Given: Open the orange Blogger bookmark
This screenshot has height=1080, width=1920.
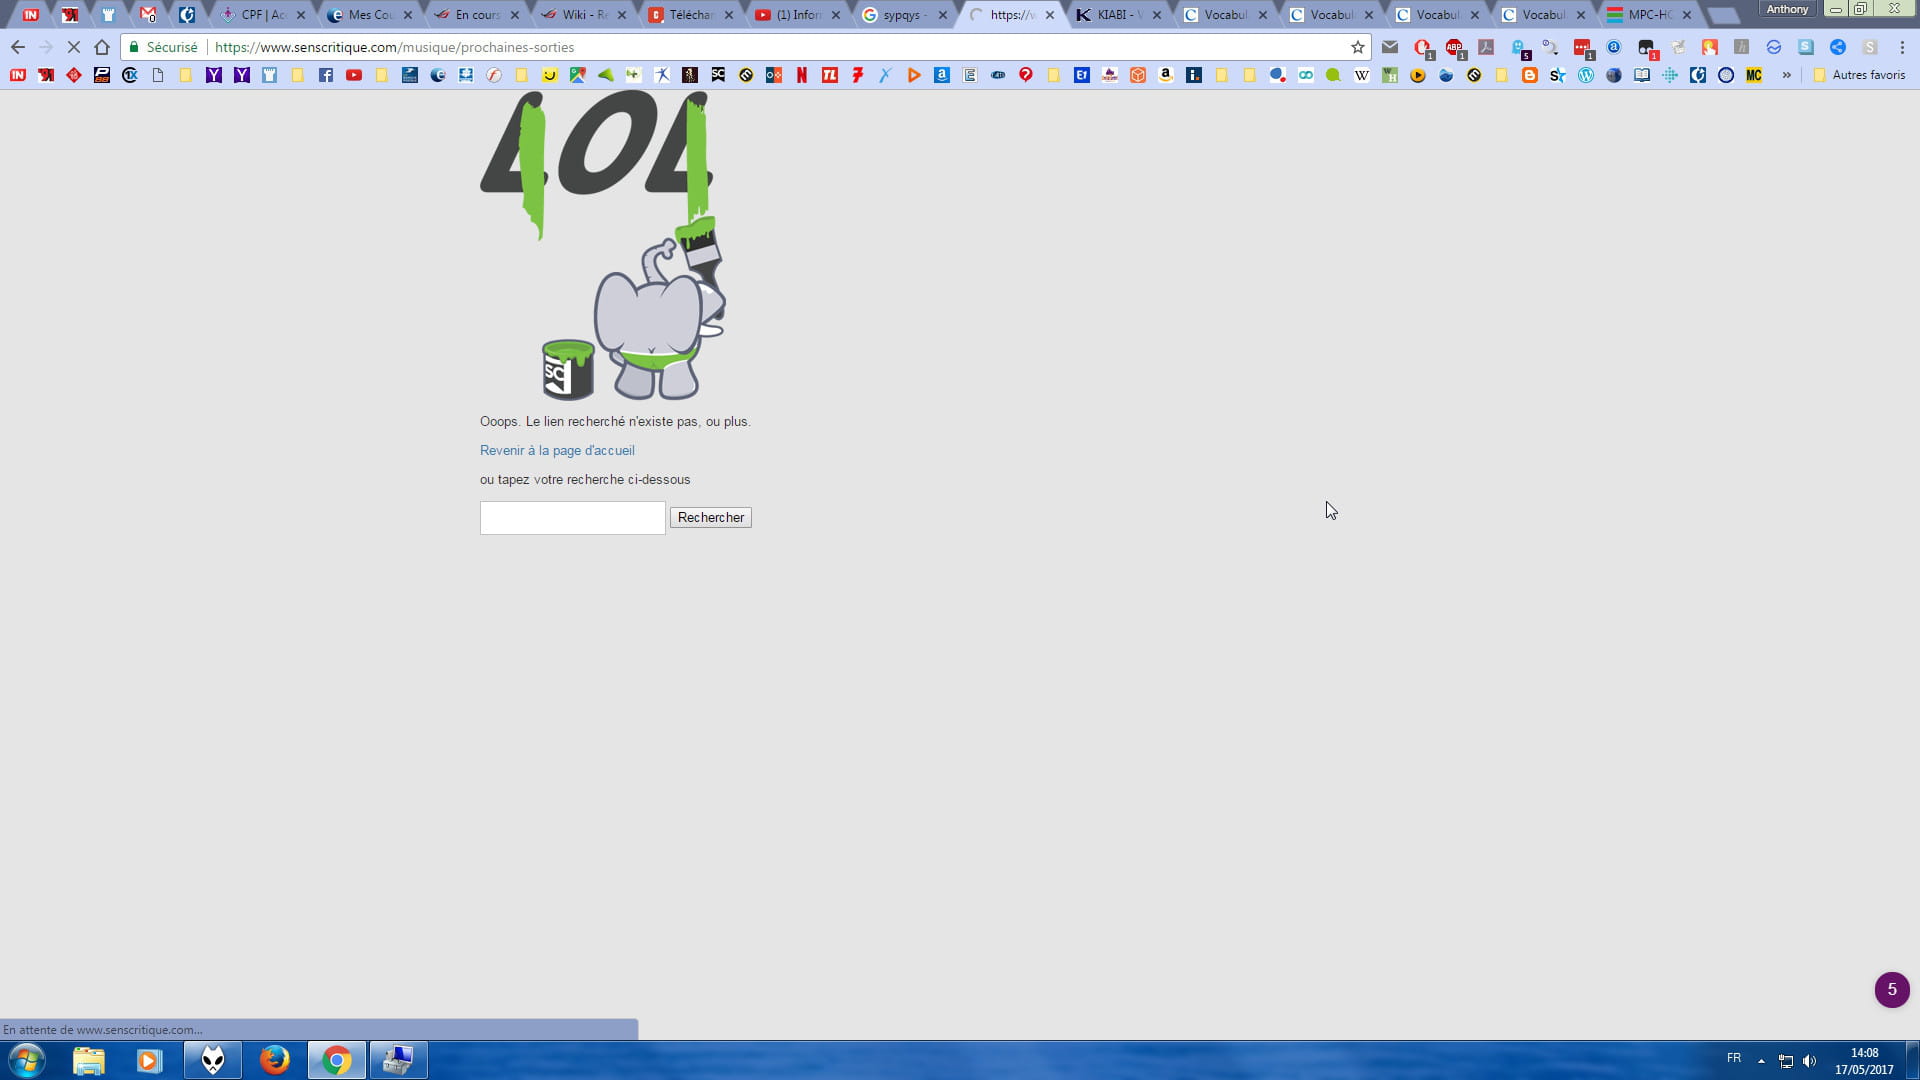Looking at the screenshot, I should pyautogui.click(x=1530, y=75).
